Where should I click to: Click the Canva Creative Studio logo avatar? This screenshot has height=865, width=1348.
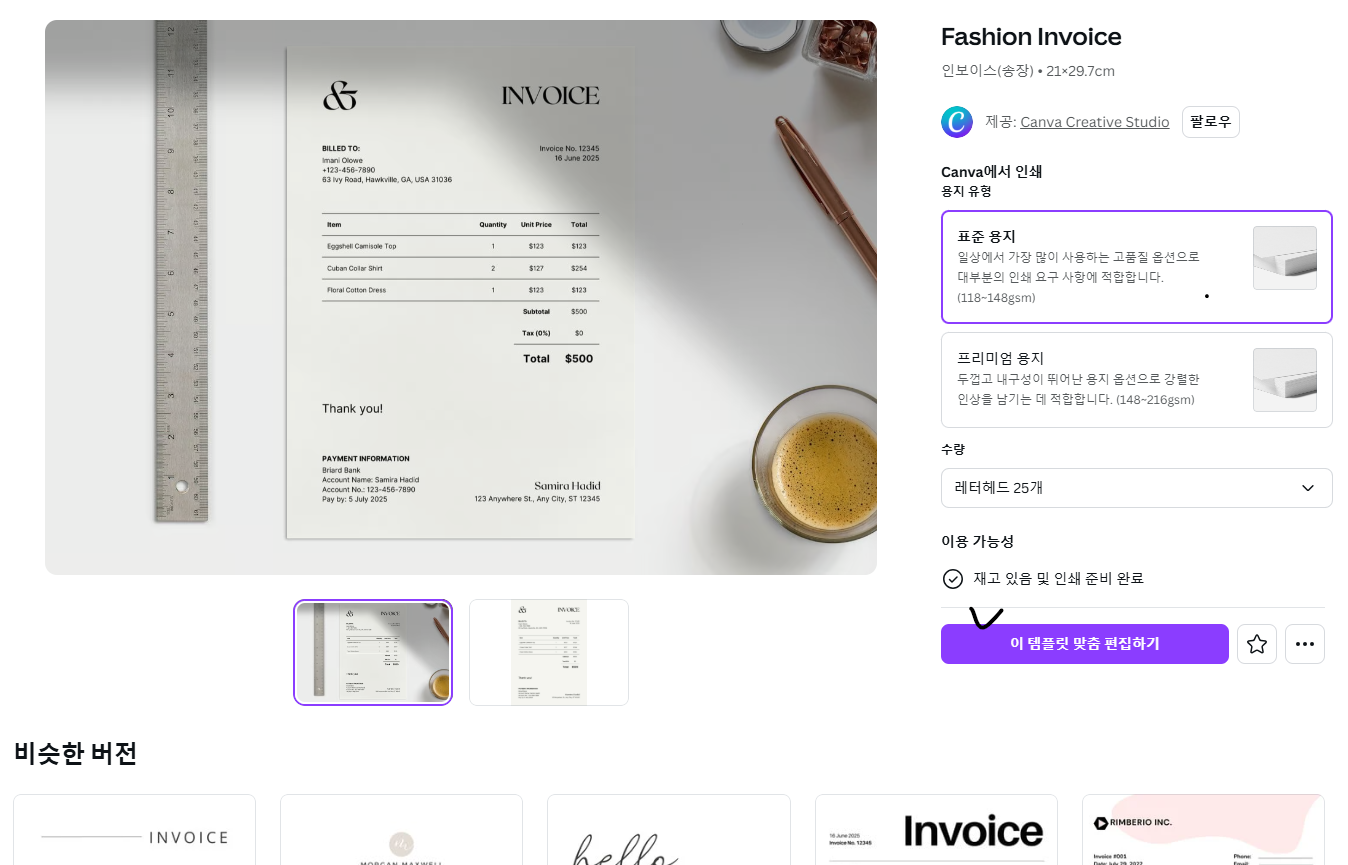[x=957, y=122]
